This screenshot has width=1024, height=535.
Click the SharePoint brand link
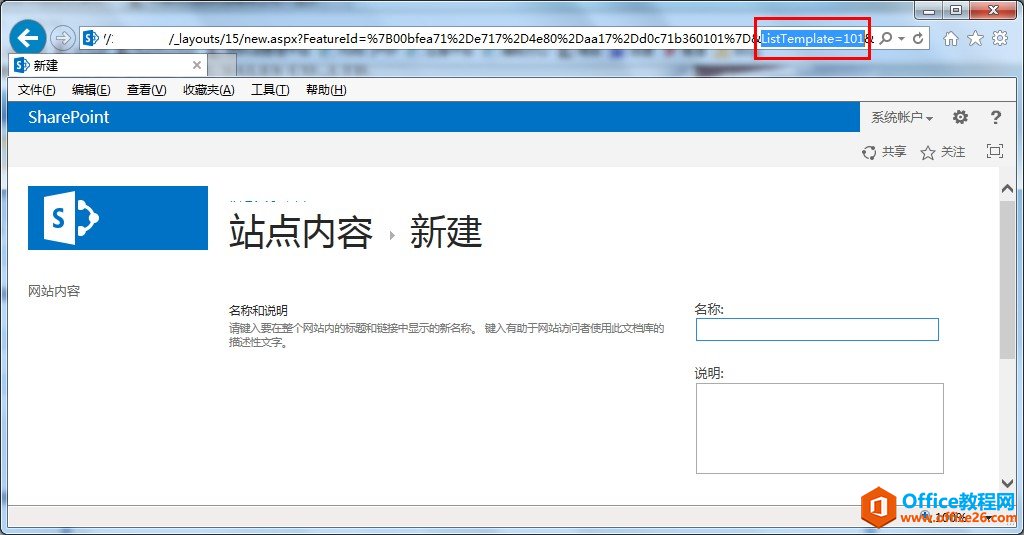click(x=69, y=117)
